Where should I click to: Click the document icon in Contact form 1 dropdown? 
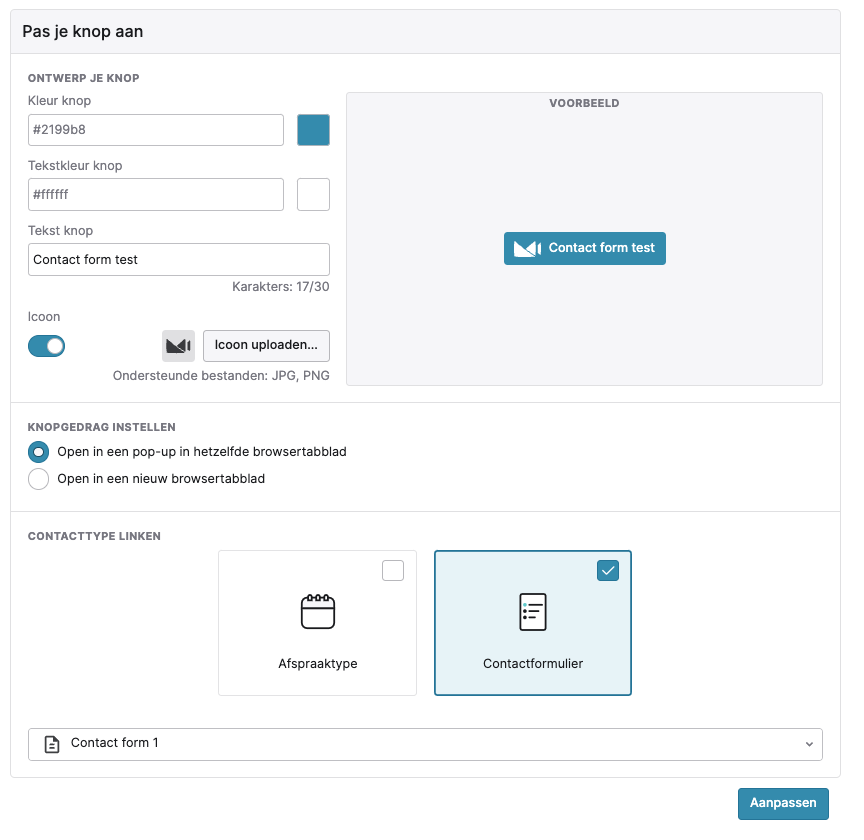coord(52,744)
